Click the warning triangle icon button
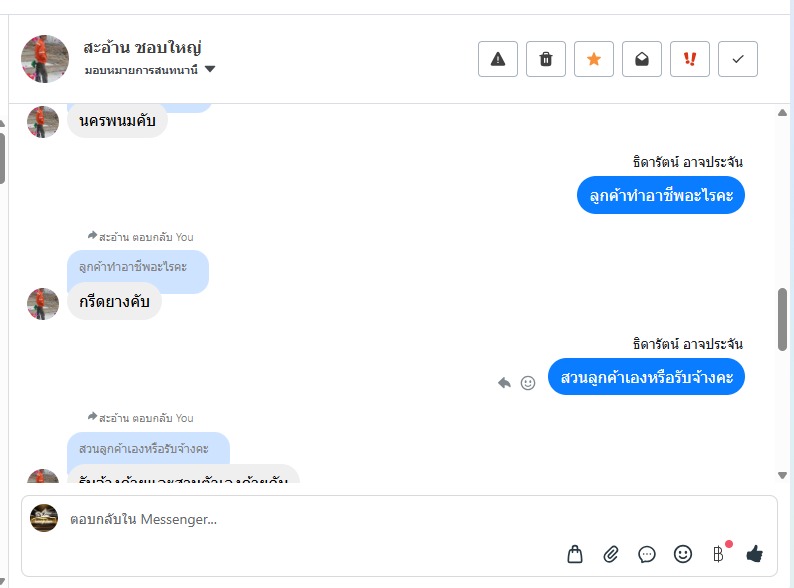This screenshot has width=794, height=588. (498, 59)
